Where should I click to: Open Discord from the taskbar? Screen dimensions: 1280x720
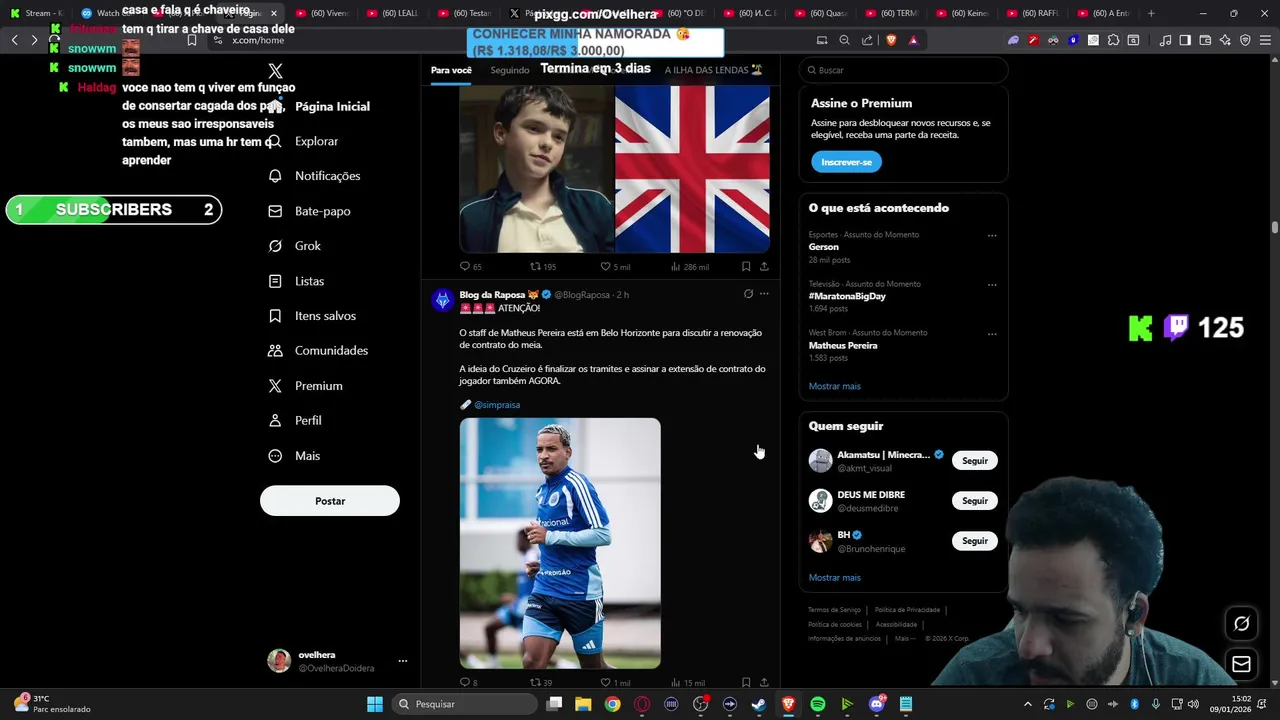877,704
